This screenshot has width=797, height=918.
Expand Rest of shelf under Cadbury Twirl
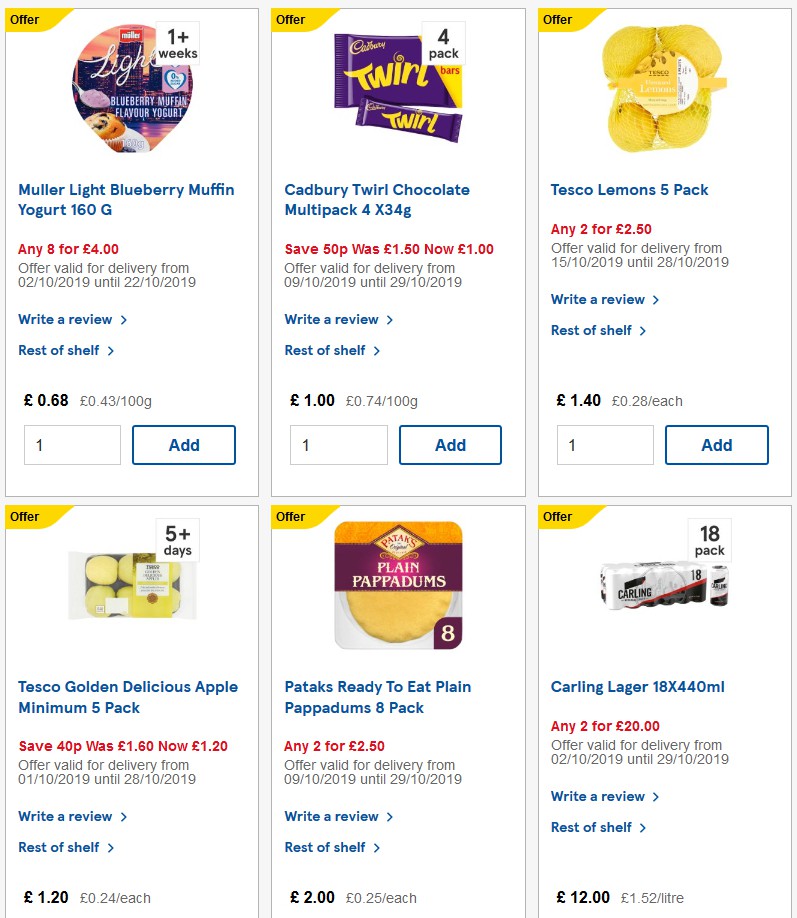[327, 350]
